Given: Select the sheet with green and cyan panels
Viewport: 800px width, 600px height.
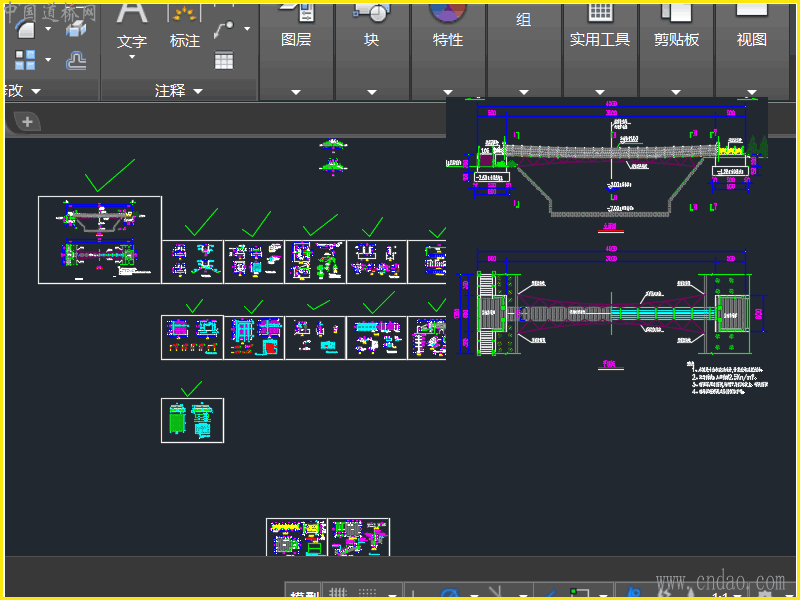Looking at the screenshot, I should tap(192, 420).
